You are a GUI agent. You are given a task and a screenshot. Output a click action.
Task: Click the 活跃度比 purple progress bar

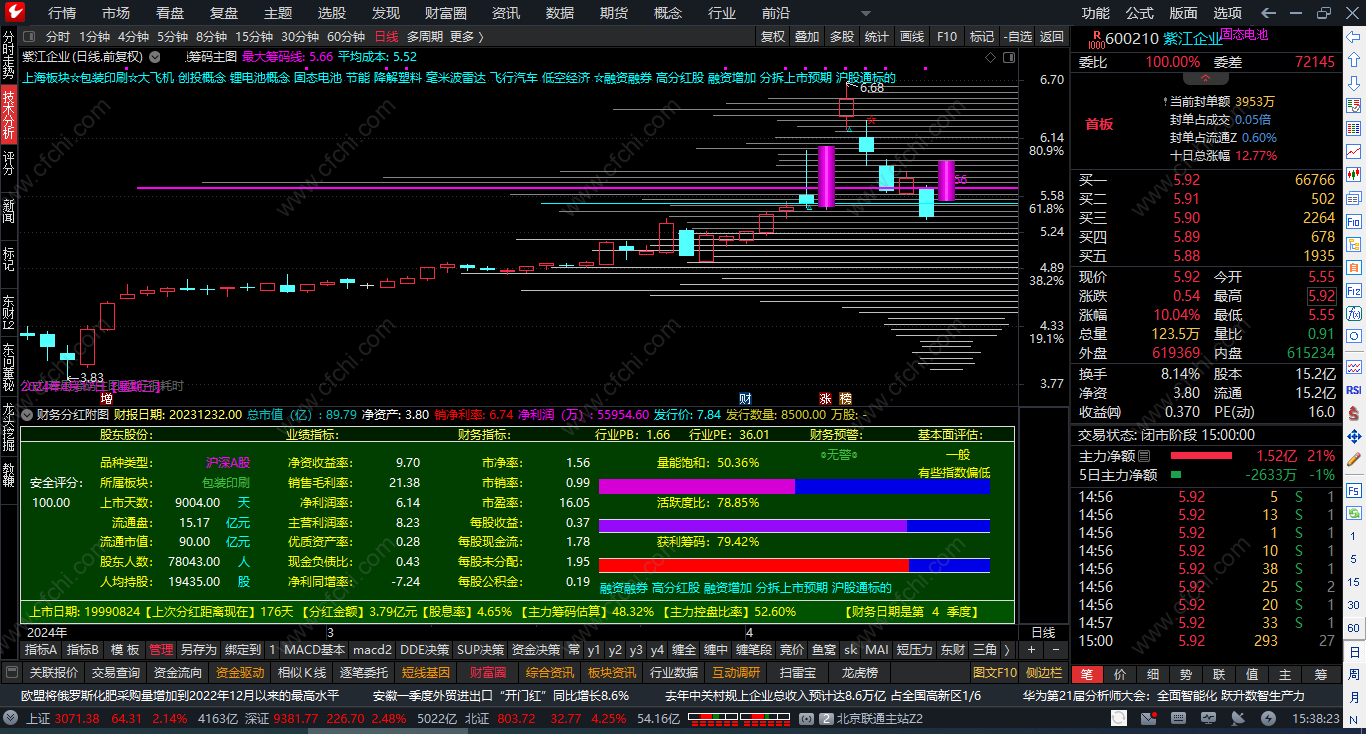click(x=753, y=525)
